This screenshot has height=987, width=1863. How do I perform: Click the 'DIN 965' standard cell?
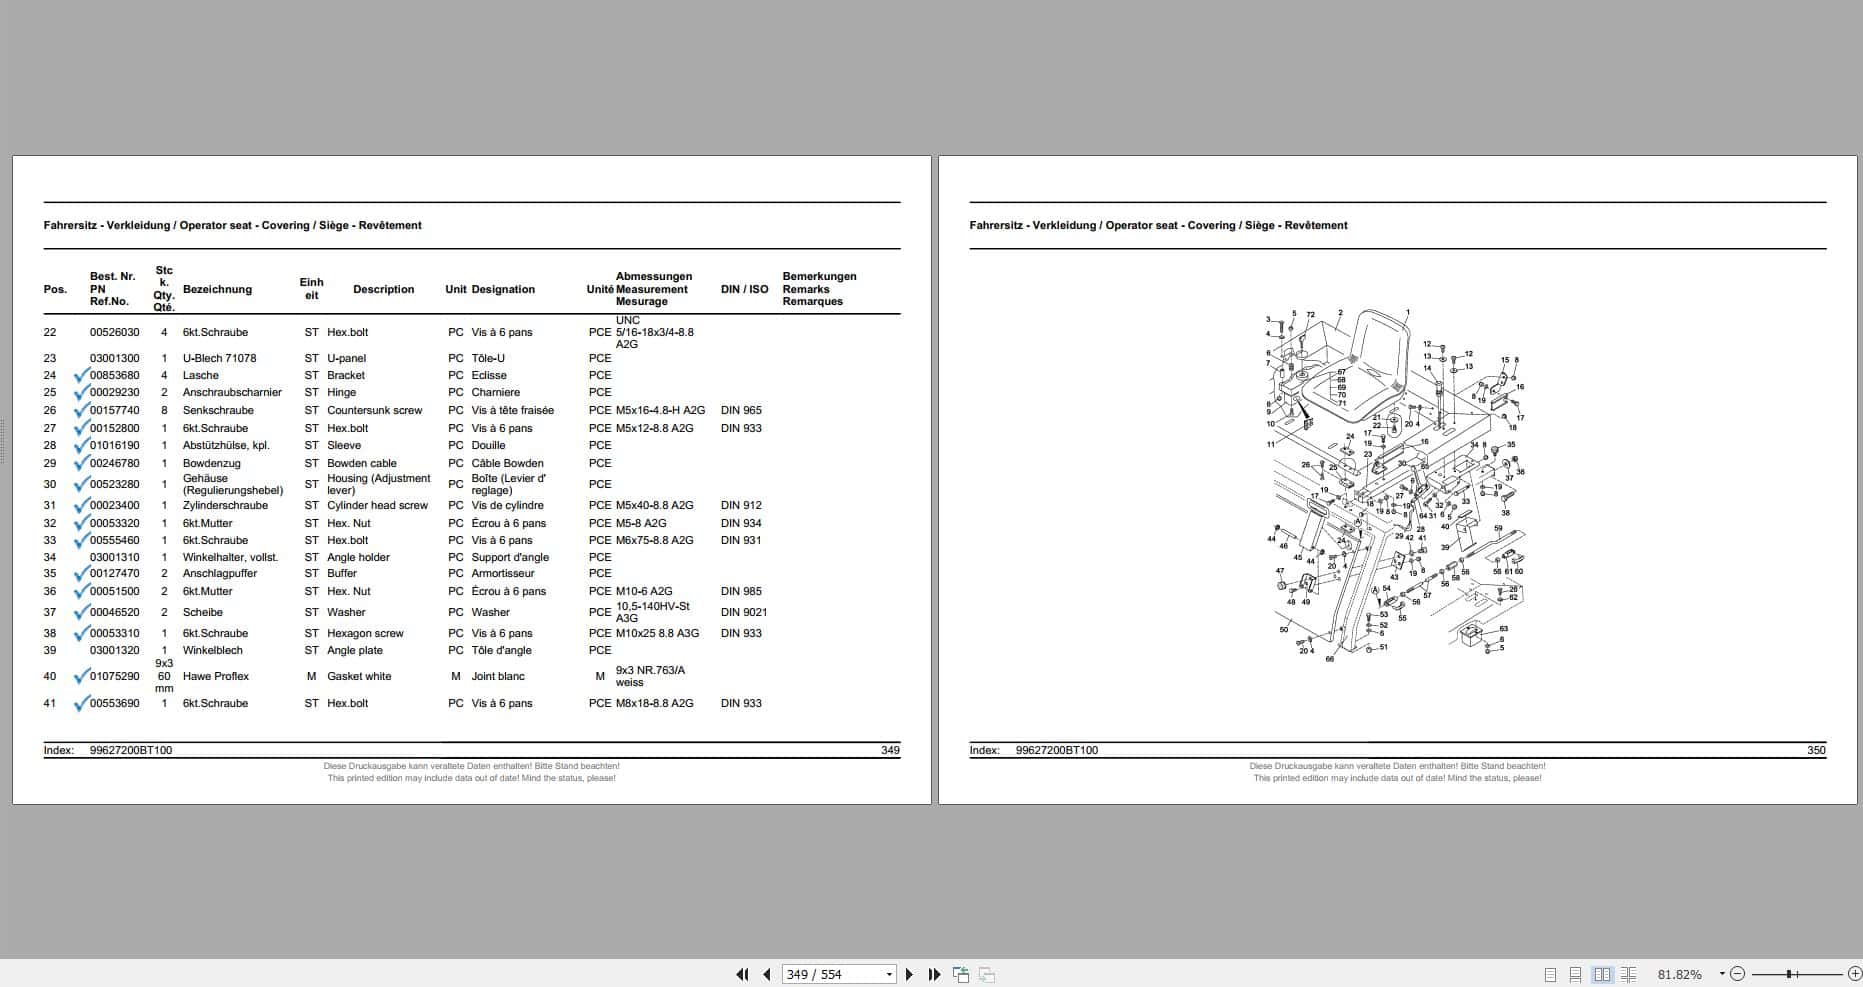pyautogui.click(x=741, y=410)
